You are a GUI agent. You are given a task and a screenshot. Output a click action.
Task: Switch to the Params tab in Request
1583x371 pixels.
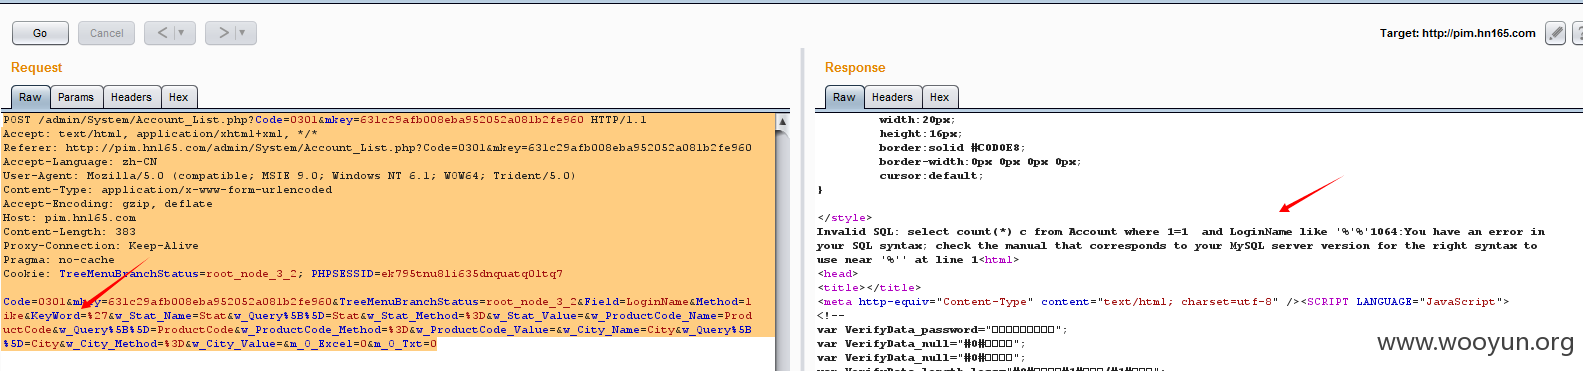[x=75, y=97]
